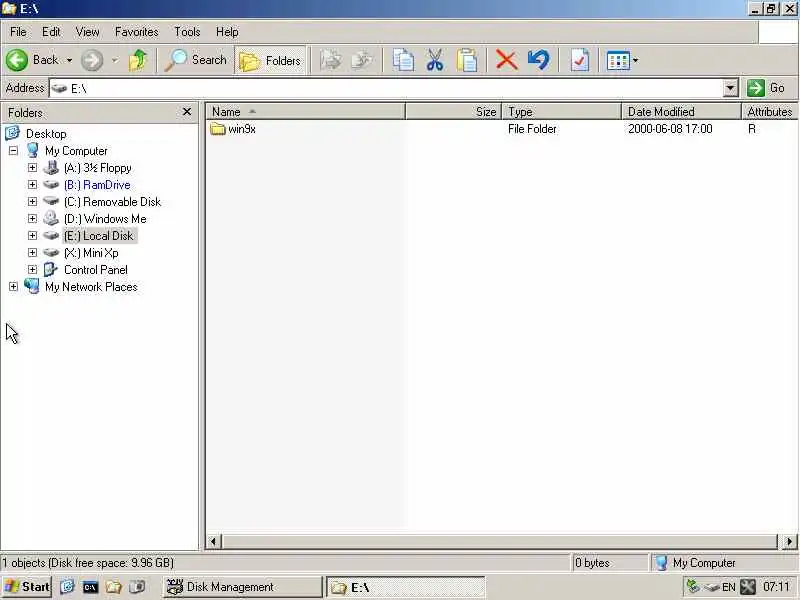800x600 pixels.
Task: Click the blue Undo arrow icon
Action: [539, 60]
